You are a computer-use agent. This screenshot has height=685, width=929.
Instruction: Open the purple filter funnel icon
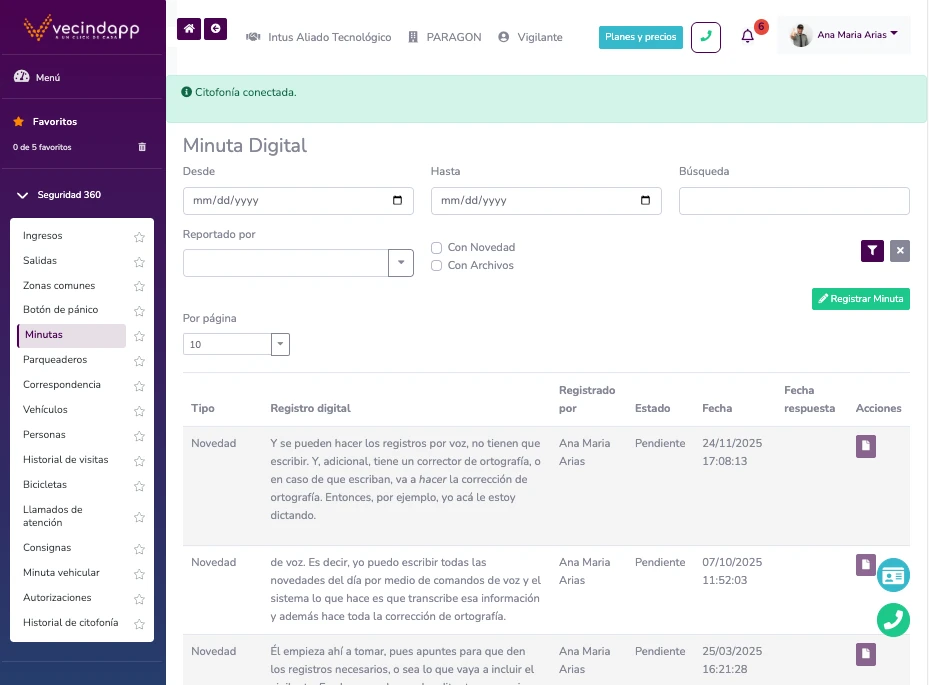[871, 251]
